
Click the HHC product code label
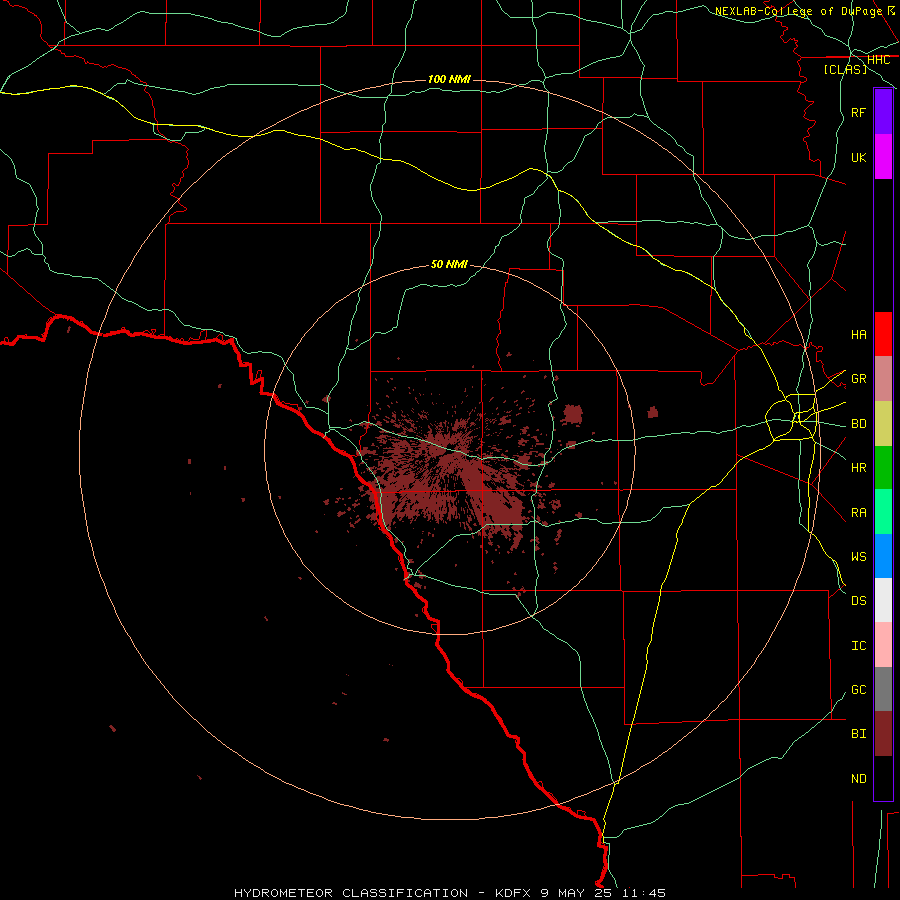(878, 60)
